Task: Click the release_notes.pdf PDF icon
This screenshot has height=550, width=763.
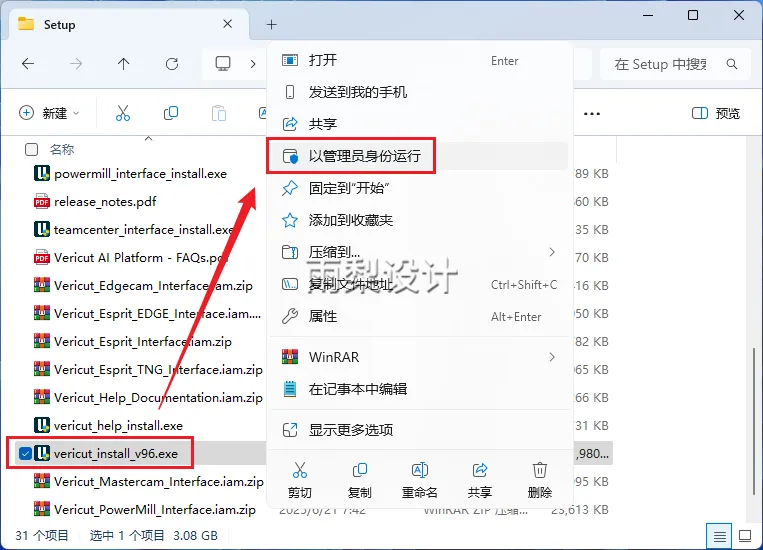Action: pos(42,202)
